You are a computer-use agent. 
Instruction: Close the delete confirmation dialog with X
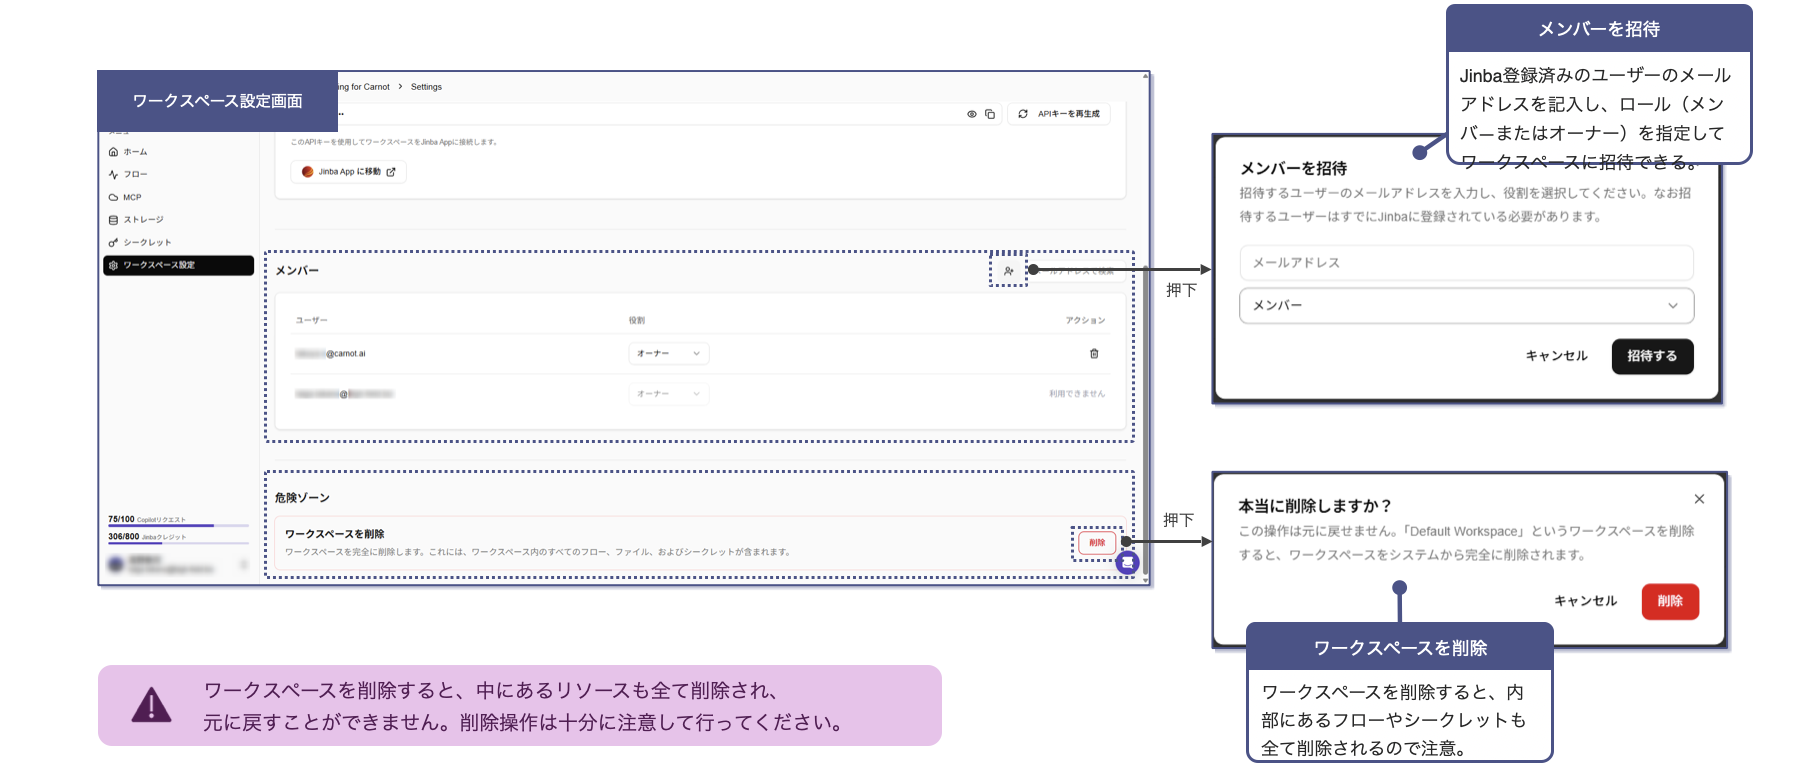1699,499
